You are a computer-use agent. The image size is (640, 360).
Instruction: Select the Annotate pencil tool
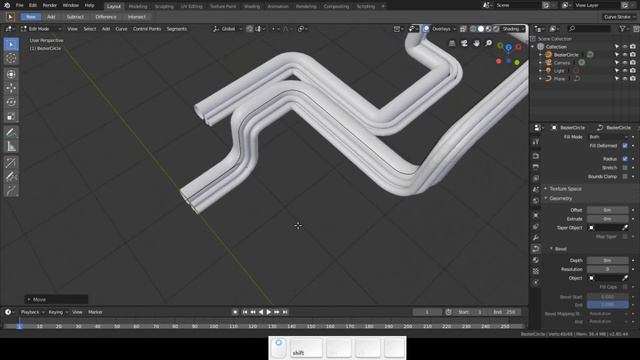(11, 132)
